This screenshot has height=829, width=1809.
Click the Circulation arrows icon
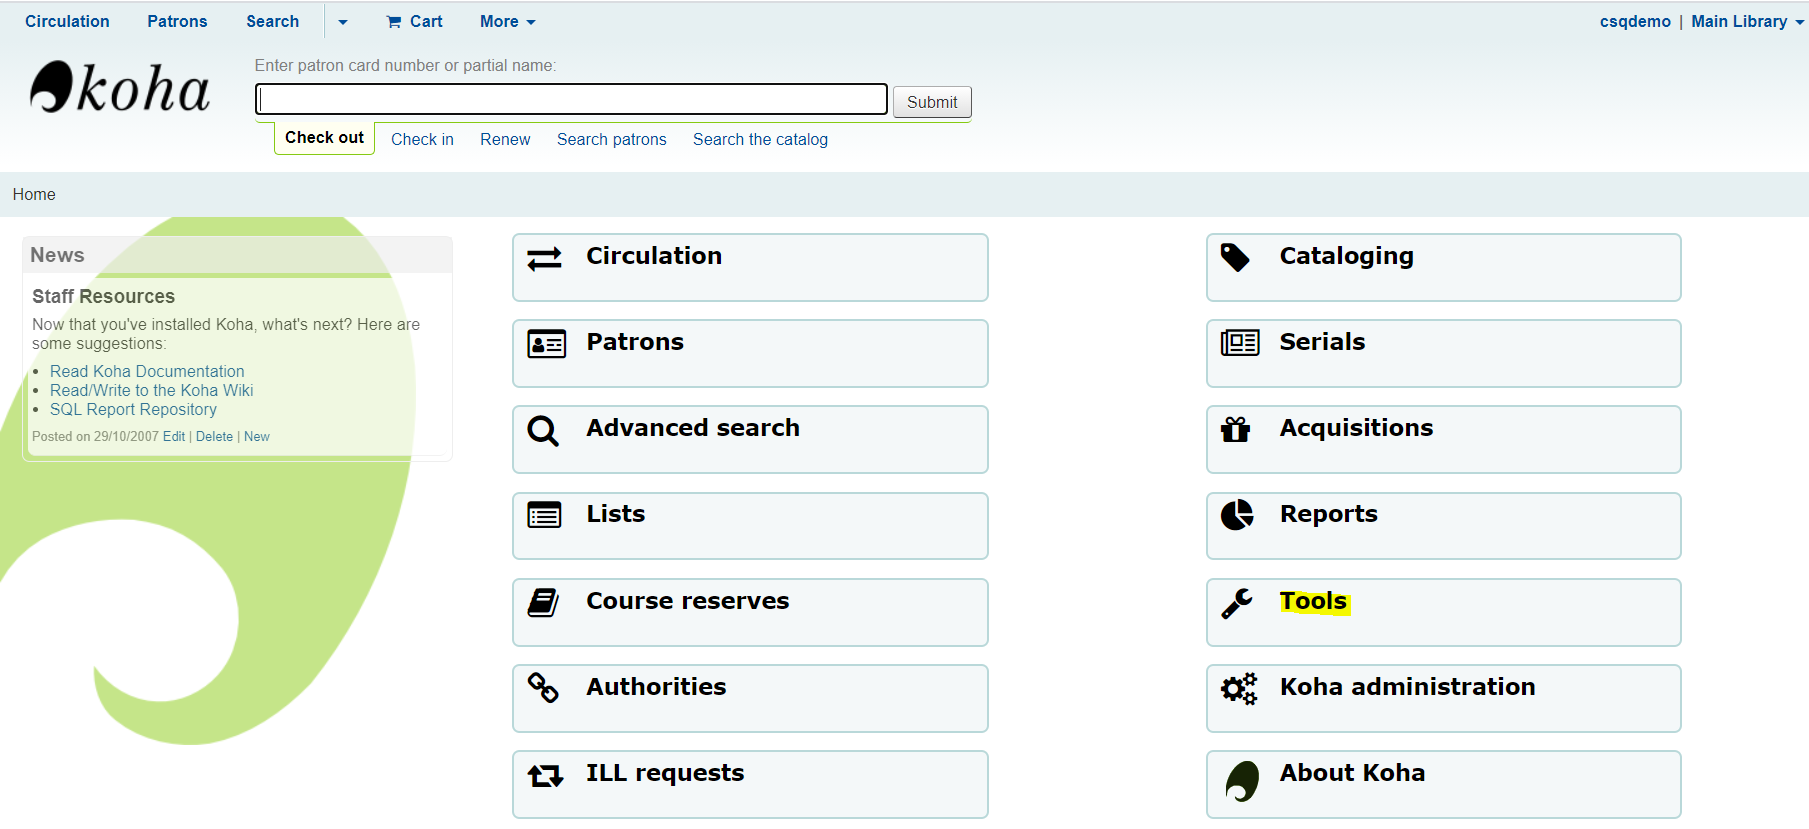pos(544,259)
